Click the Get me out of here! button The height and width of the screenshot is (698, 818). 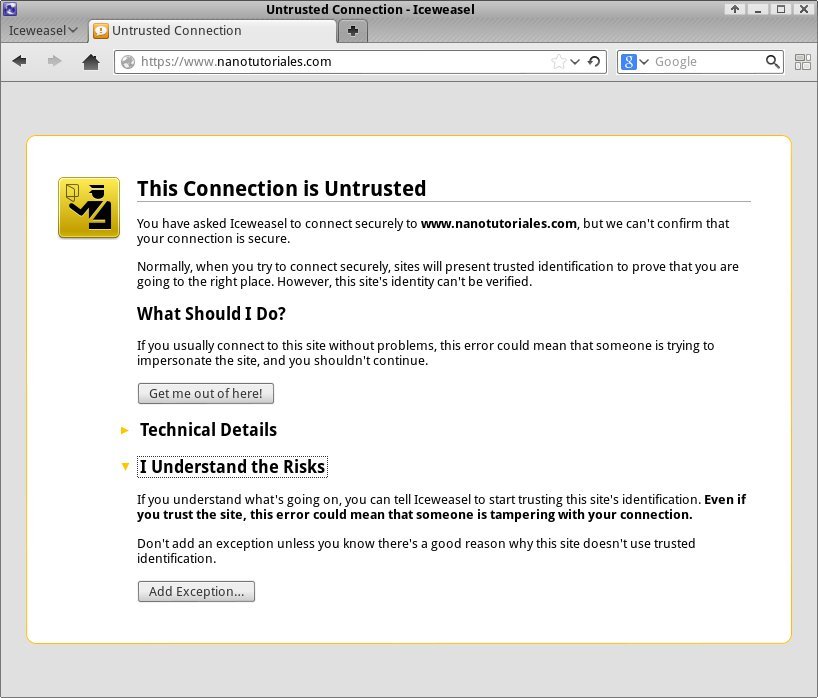coord(206,393)
